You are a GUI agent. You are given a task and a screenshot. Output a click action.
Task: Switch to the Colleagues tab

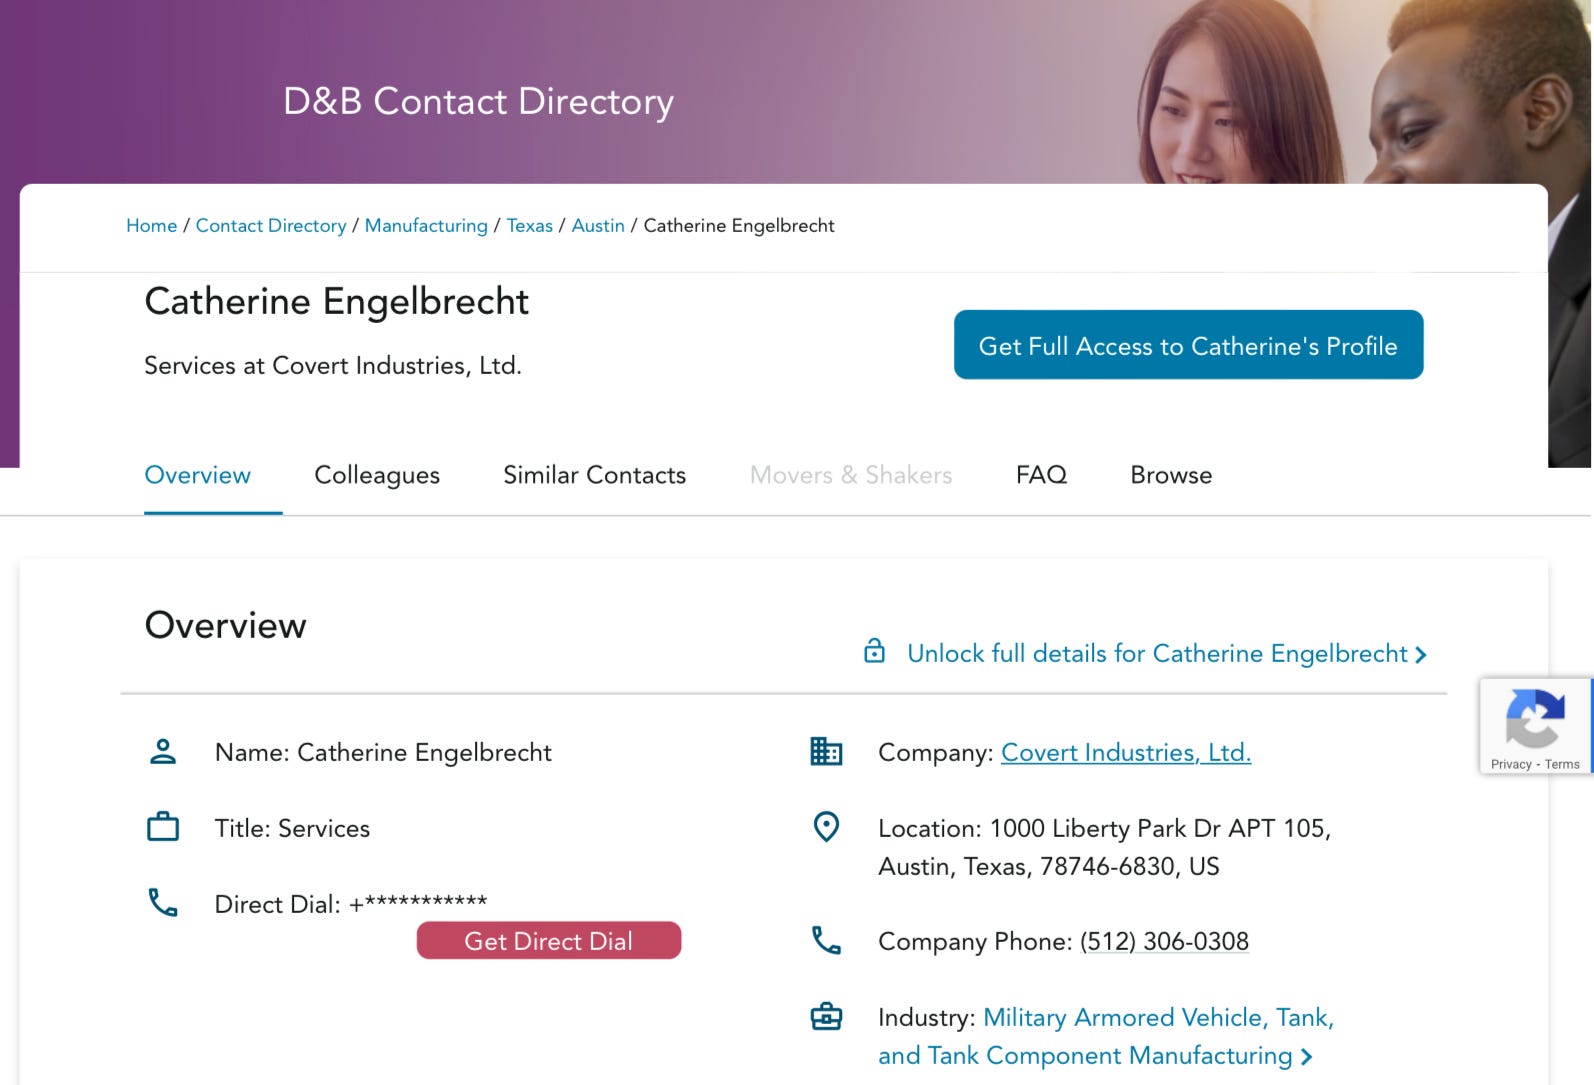[x=377, y=475]
